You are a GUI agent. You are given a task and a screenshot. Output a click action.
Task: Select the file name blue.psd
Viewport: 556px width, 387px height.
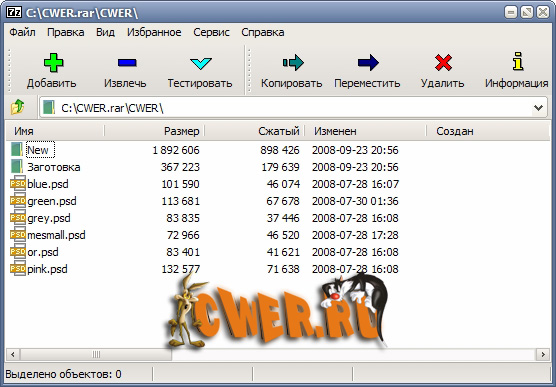[x=48, y=184]
